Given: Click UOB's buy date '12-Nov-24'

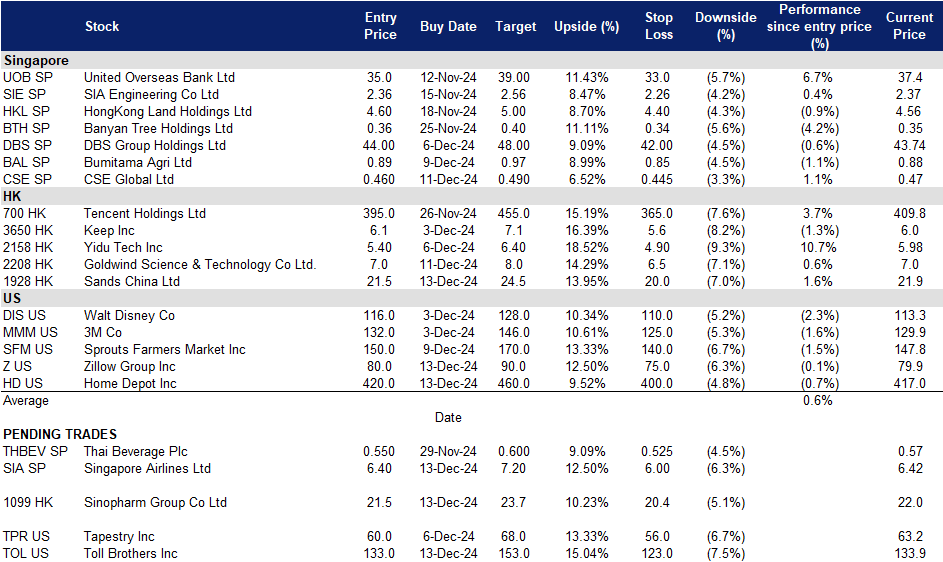Looking at the screenshot, I should click(448, 78).
